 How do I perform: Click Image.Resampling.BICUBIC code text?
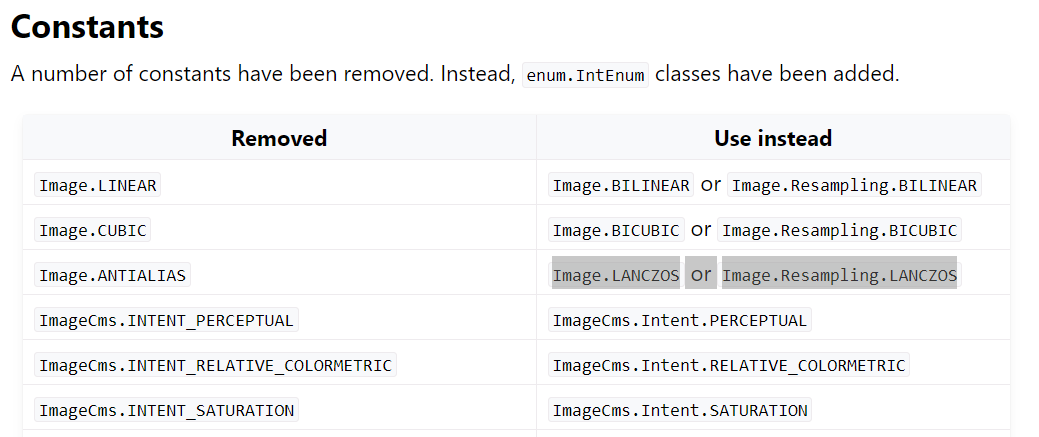click(x=839, y=230)
